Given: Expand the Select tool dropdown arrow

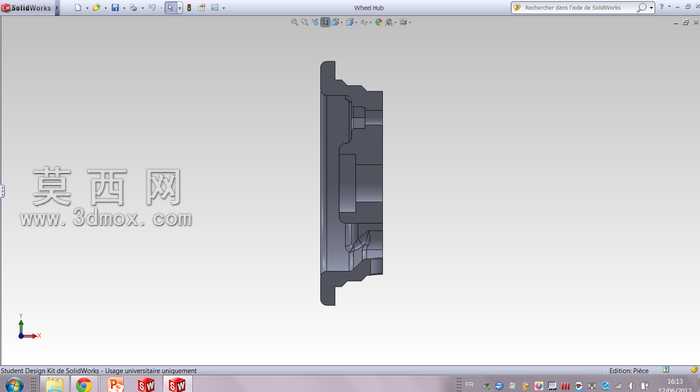Looking at the screenshot, I should click(179, 8).
